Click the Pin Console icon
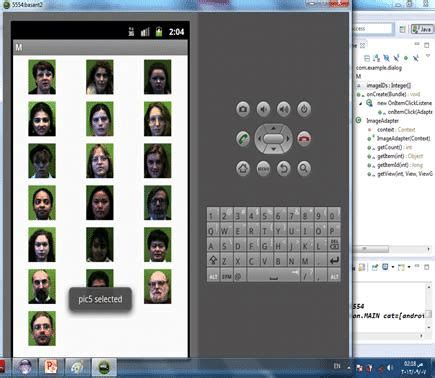 pos(375,267)
